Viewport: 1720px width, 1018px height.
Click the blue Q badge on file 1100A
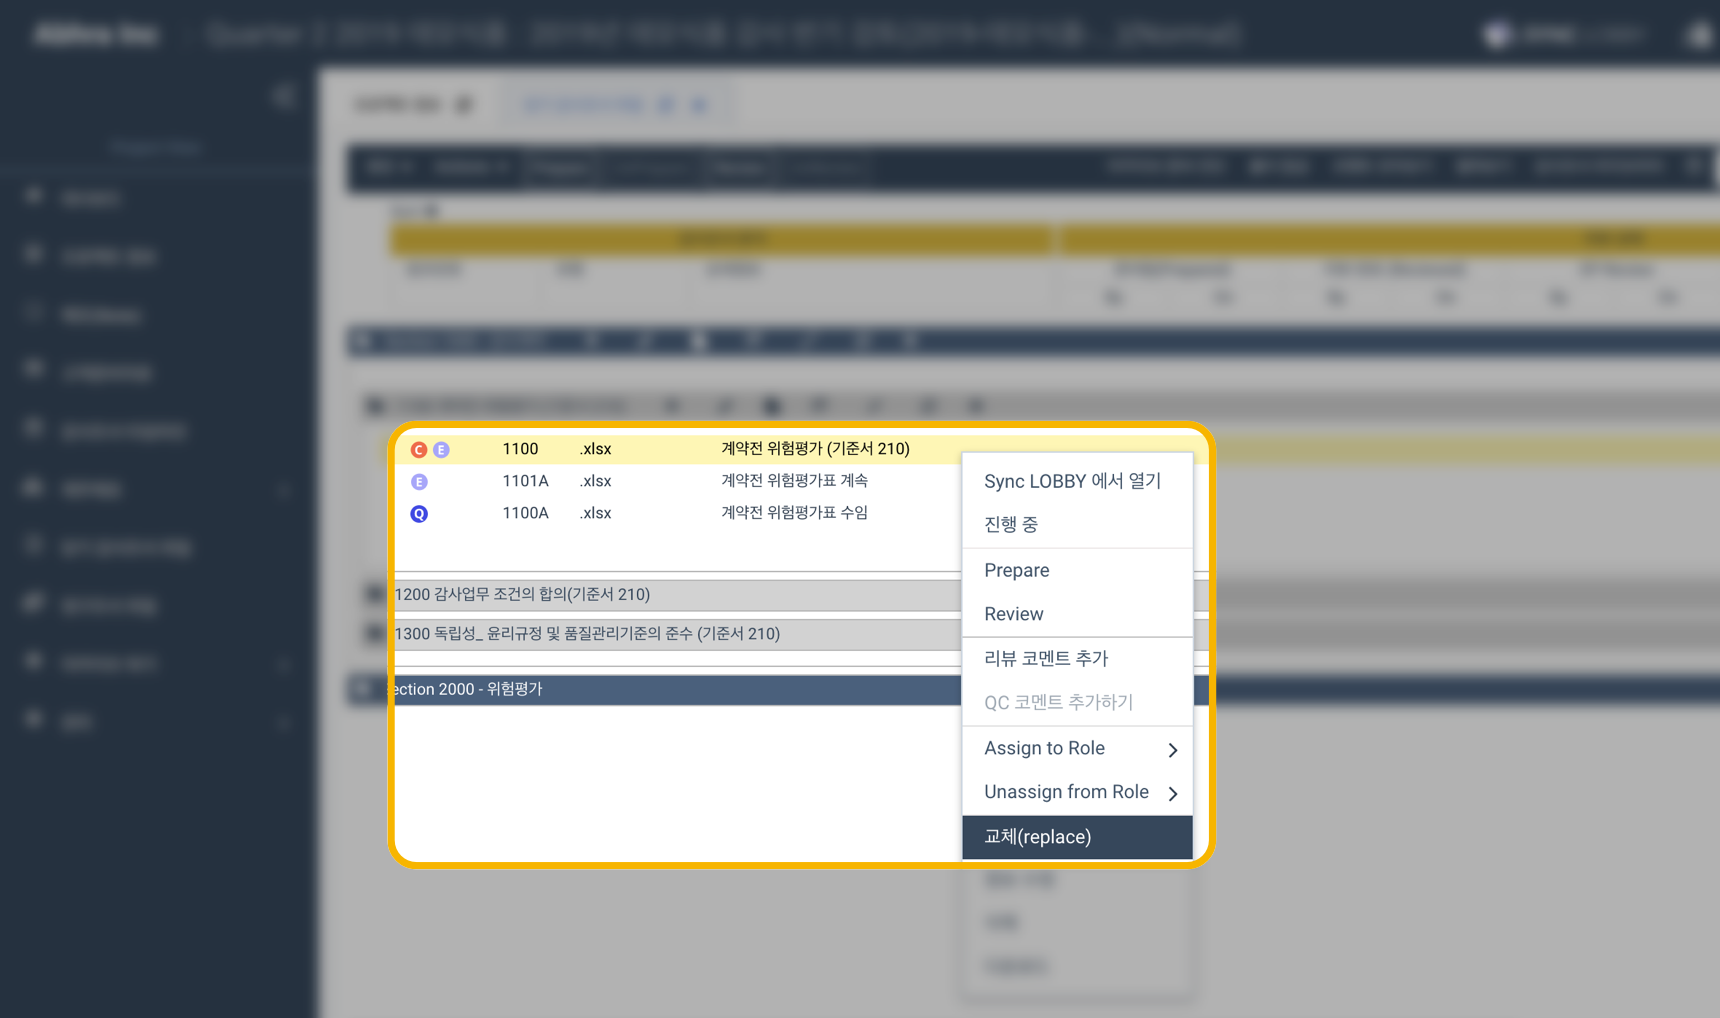point(419,513)
